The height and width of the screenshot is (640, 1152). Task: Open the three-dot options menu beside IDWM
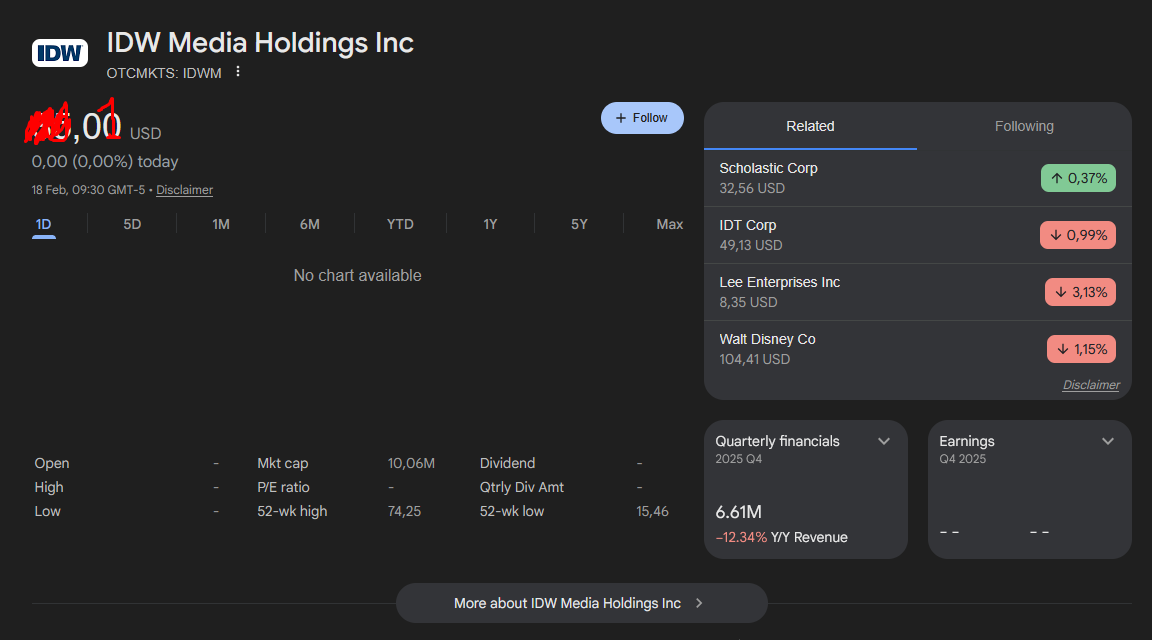(x=238, y=72)
